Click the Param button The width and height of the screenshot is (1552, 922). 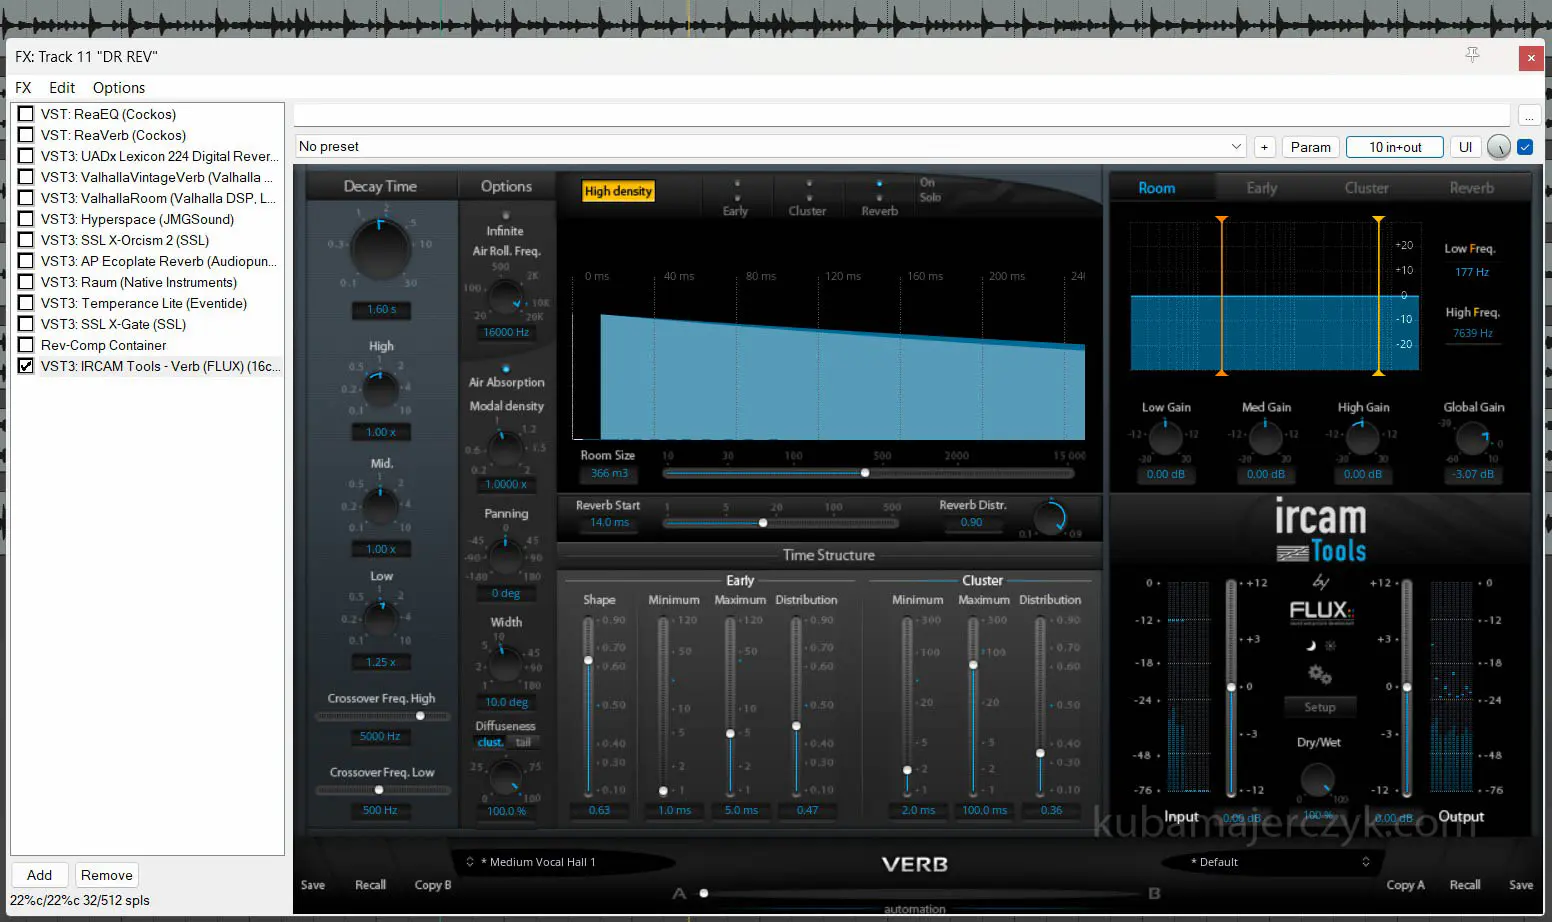(x=1310, y=147)
